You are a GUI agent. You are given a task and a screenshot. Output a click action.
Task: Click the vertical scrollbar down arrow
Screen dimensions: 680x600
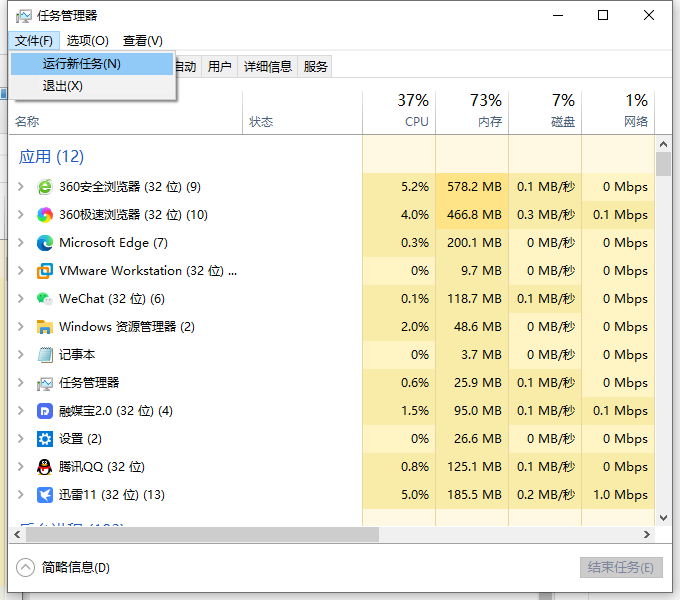pos(663,517)
